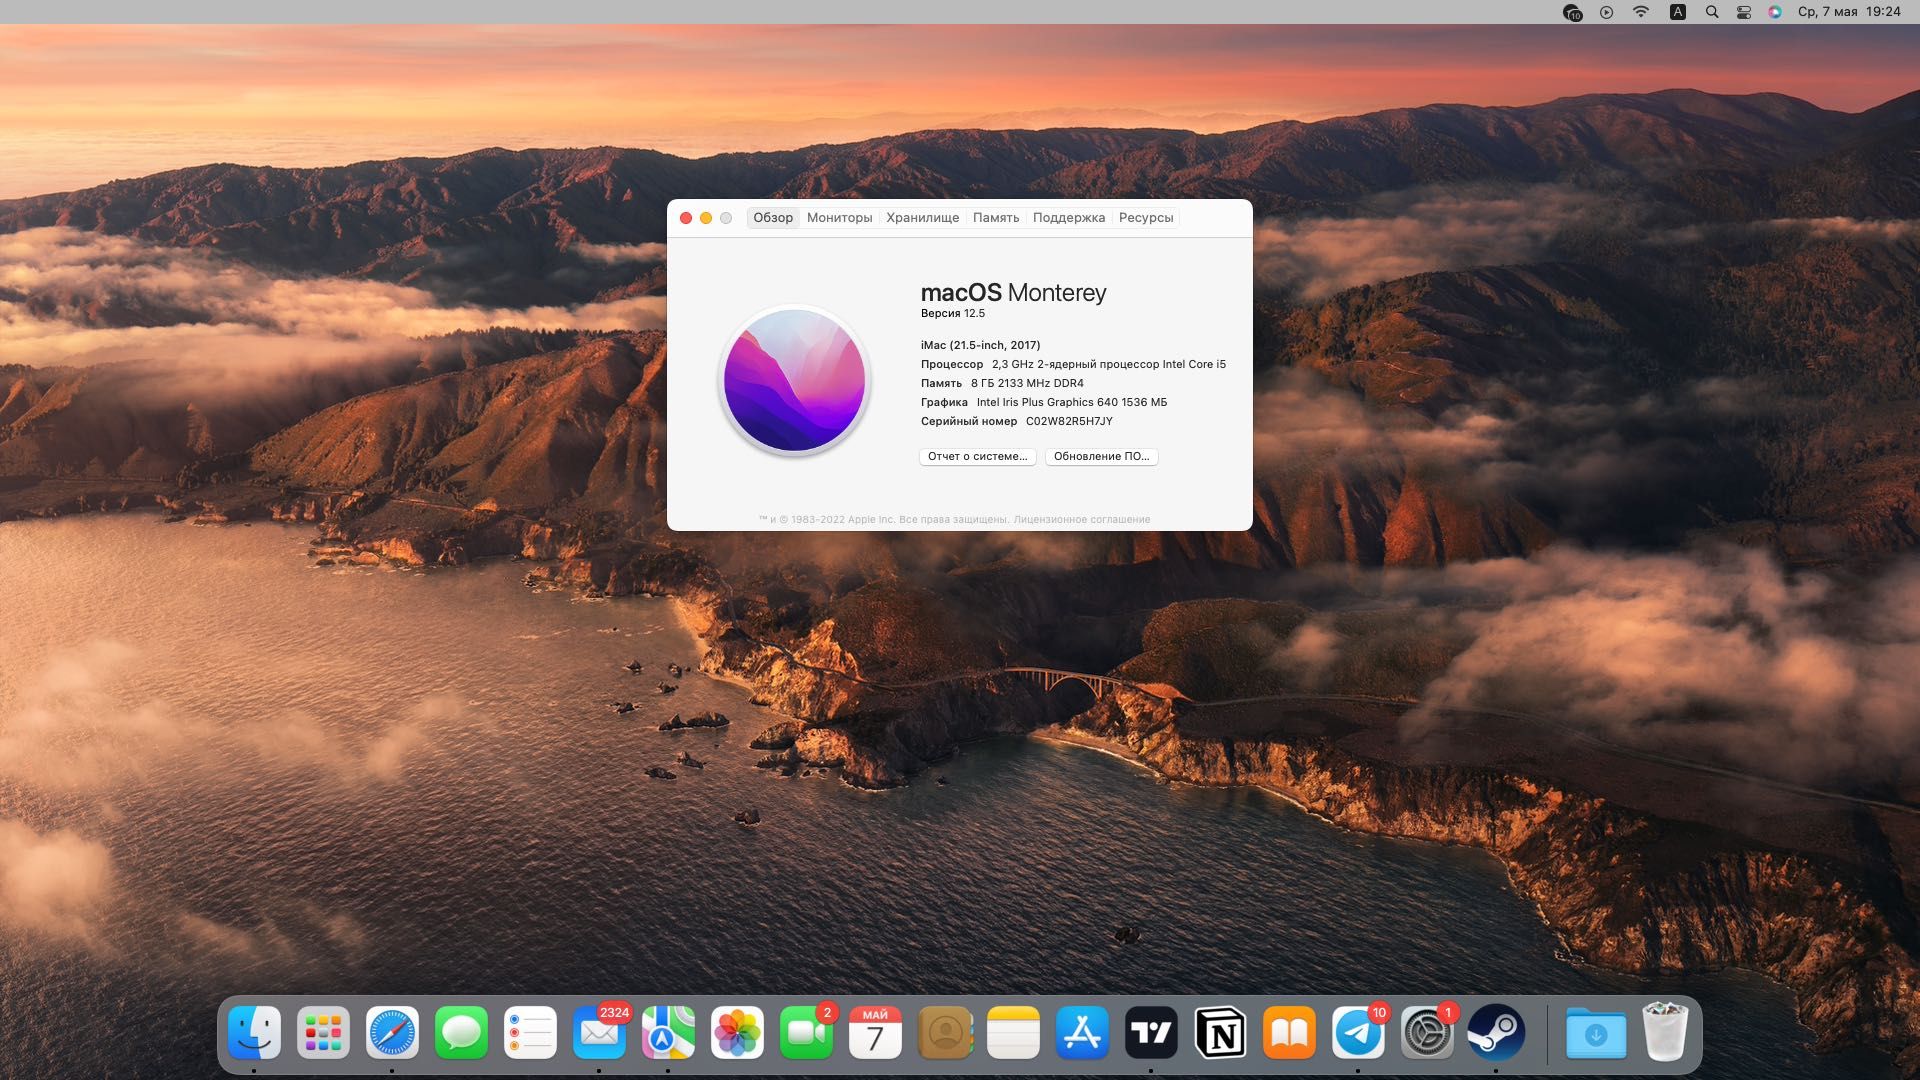Launch Notion from the Dock

(x=1220, y=1033)
